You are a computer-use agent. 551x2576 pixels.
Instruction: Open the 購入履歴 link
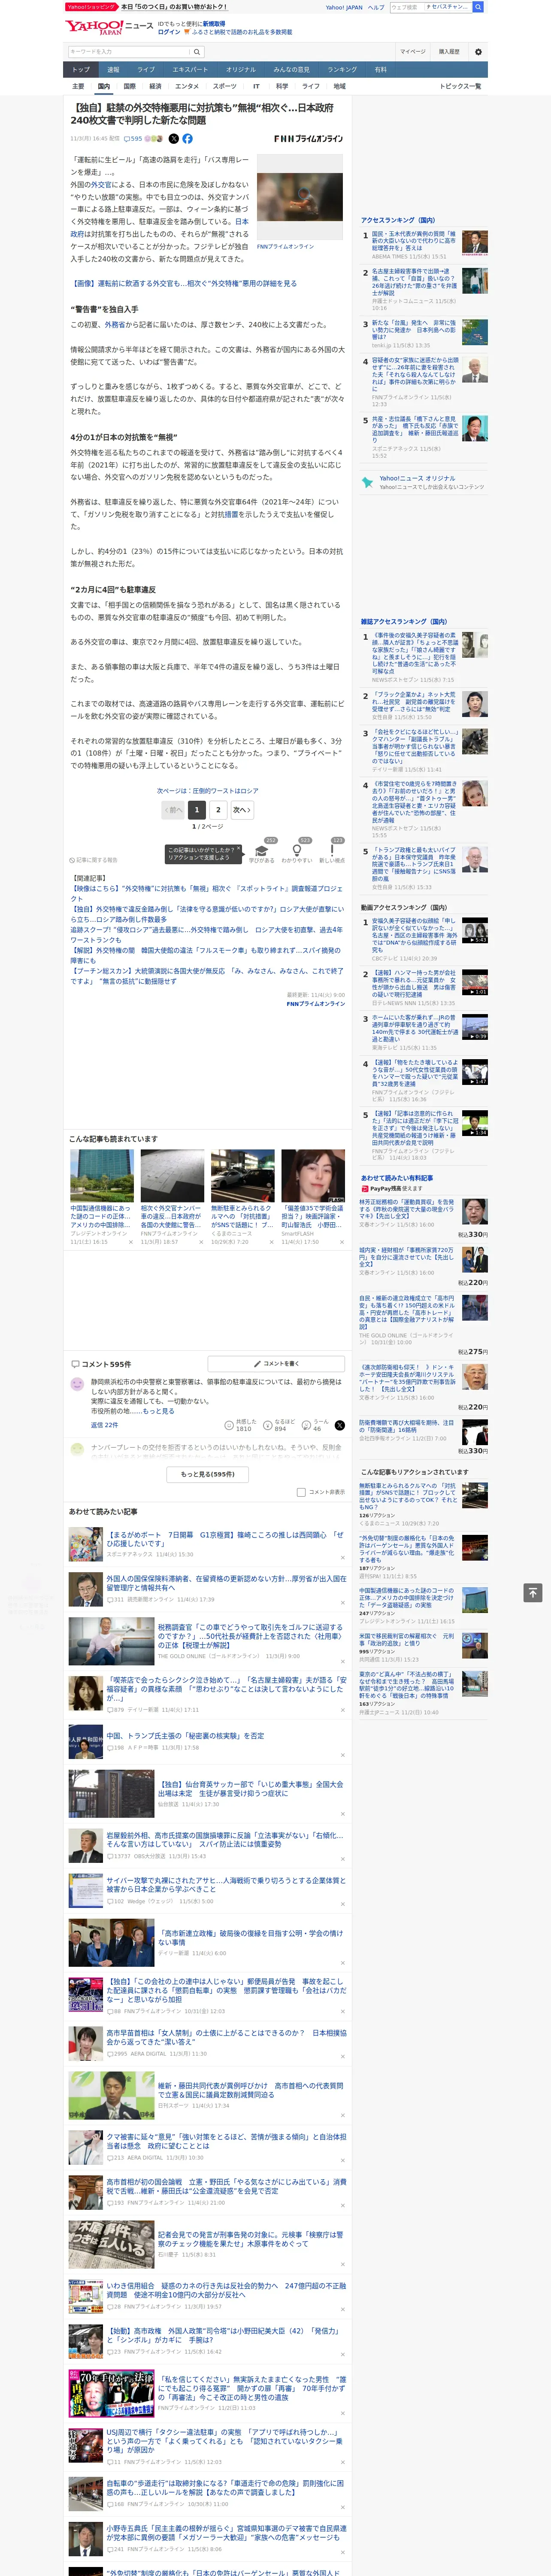449,52
